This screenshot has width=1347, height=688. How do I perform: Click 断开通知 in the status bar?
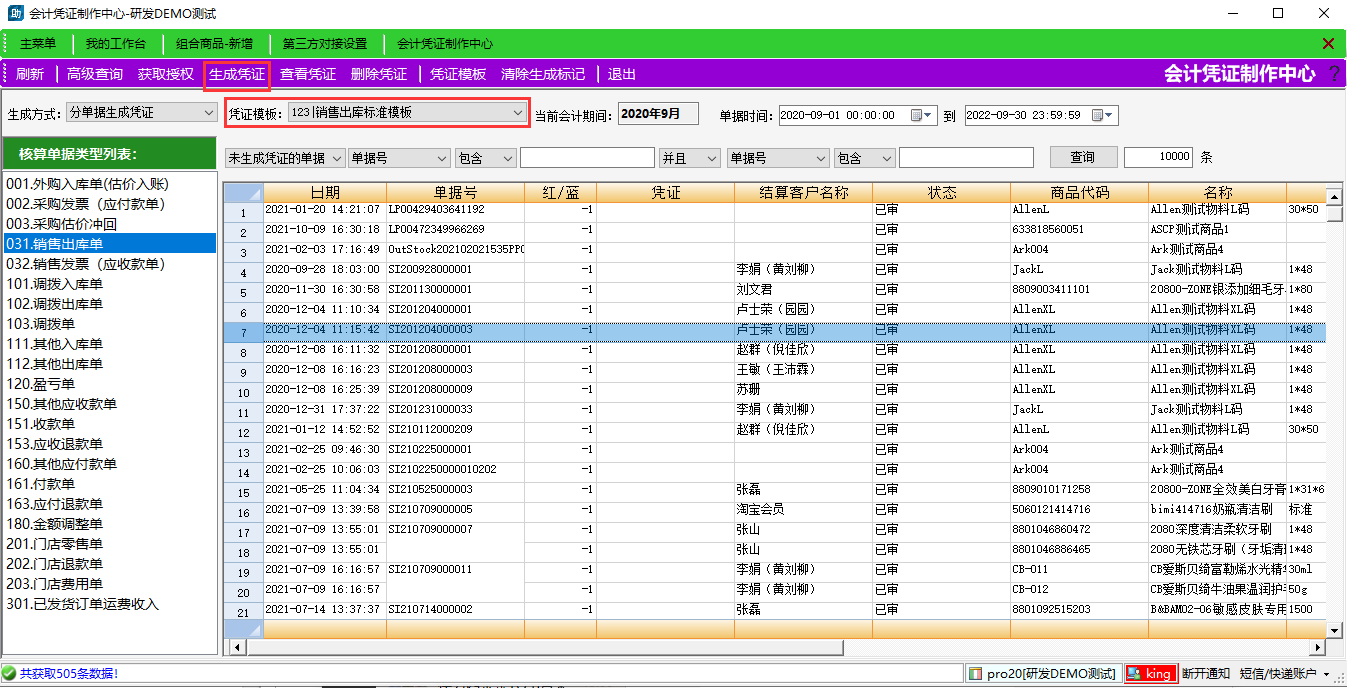[1205, 674]
